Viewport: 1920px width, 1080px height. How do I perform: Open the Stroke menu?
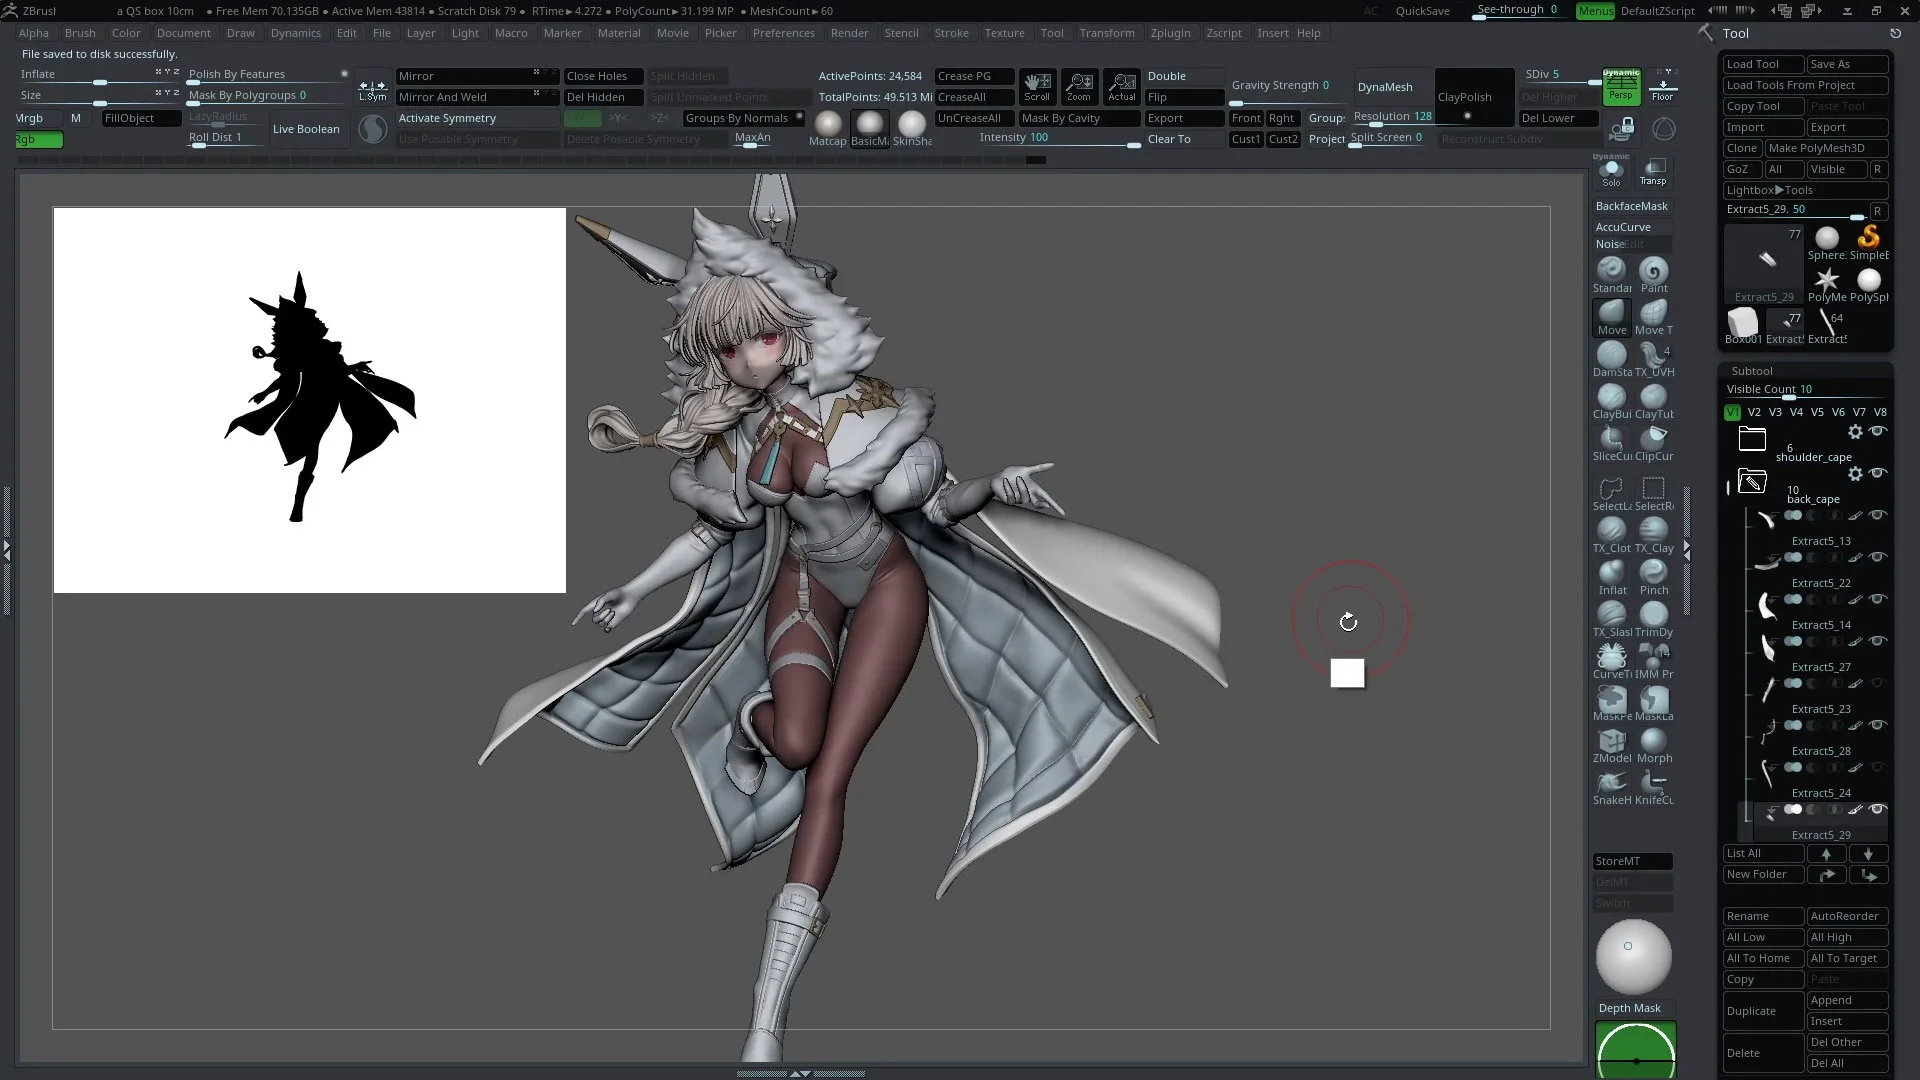coord(951,33)
